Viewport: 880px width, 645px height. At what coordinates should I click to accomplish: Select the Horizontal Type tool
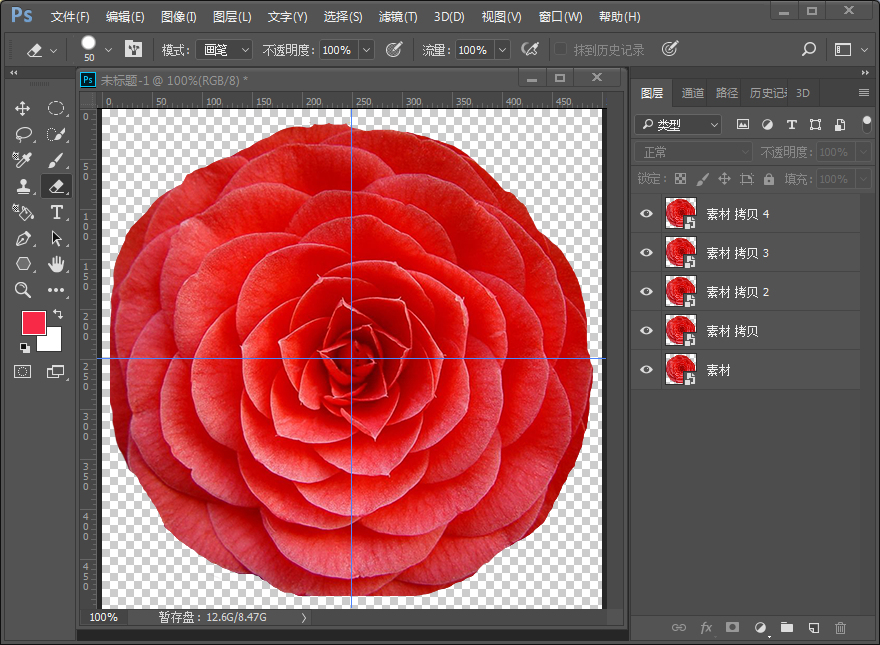57,212
